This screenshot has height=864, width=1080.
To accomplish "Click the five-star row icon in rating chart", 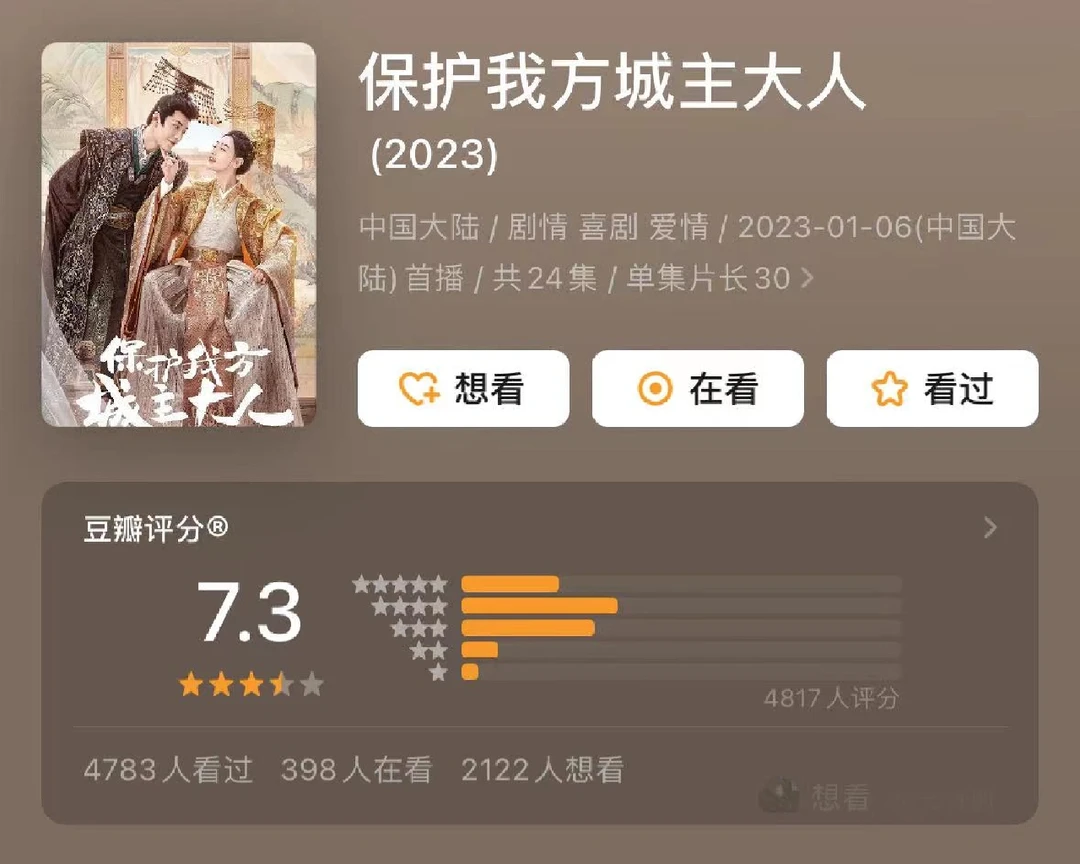I will (x=399, y=584).
